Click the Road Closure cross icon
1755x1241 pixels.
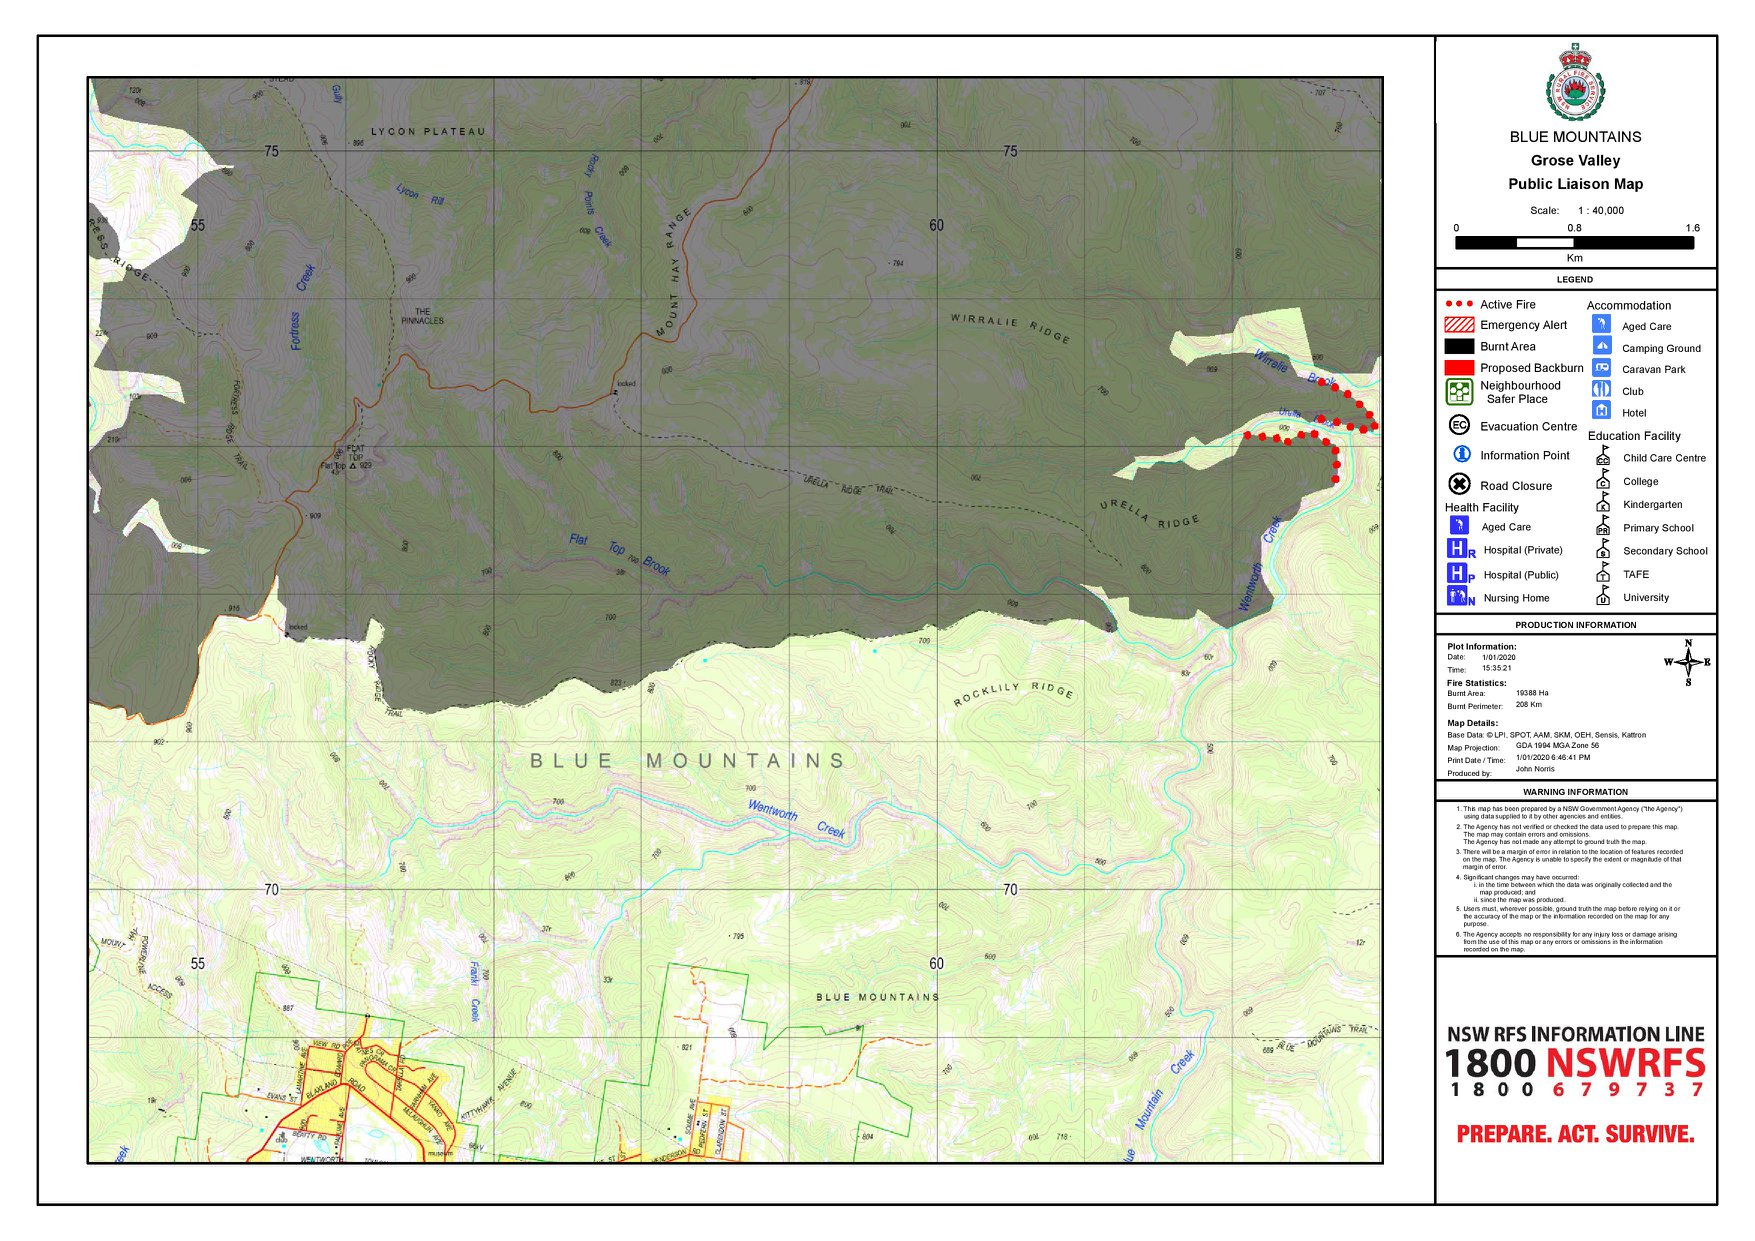coord(1459,484)
